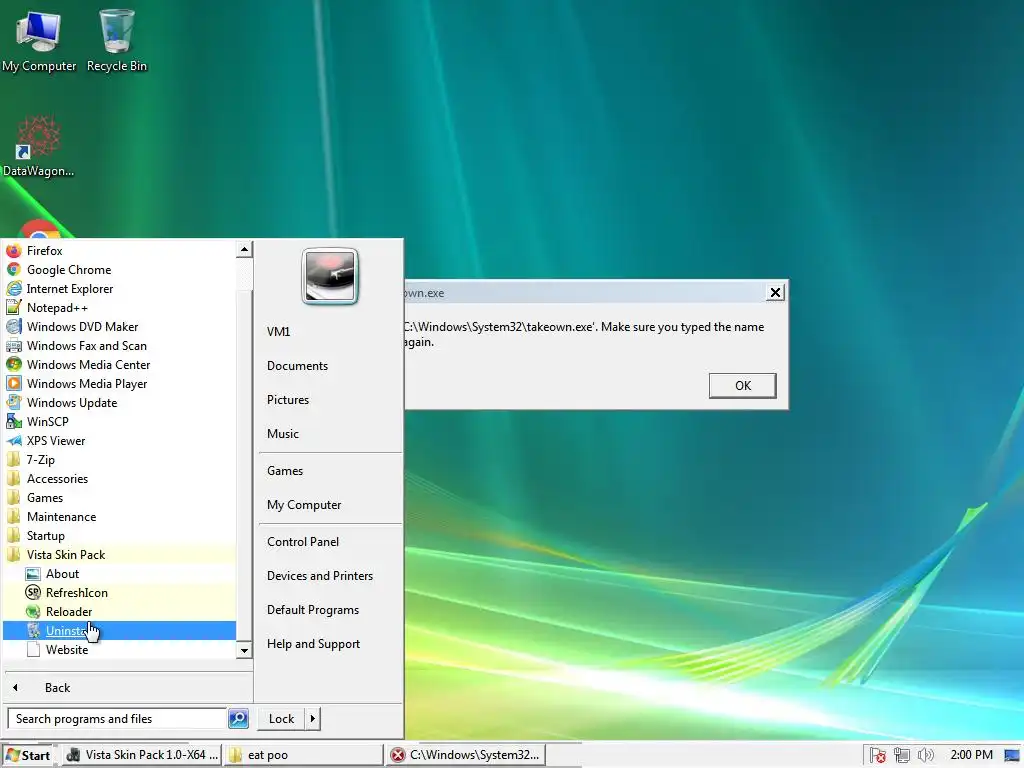Open Control Panel

[x=330, y=541]
